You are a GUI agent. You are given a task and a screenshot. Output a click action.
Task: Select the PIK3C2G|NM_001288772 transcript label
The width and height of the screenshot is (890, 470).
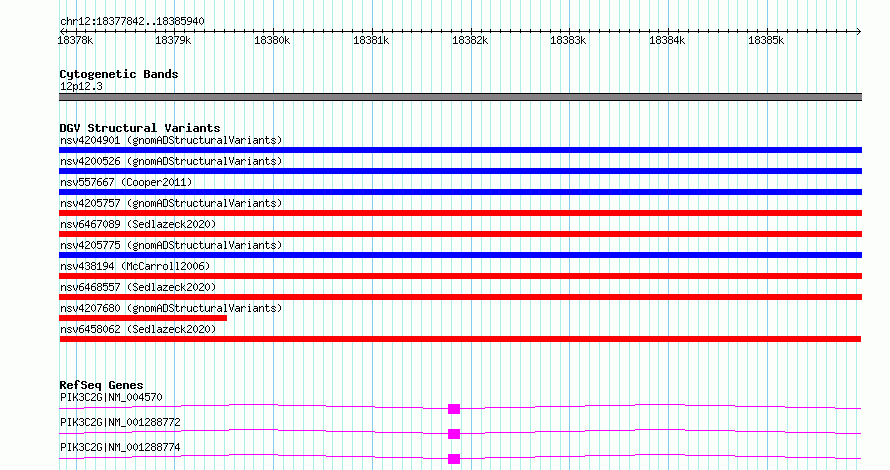(x=120, y=422)
